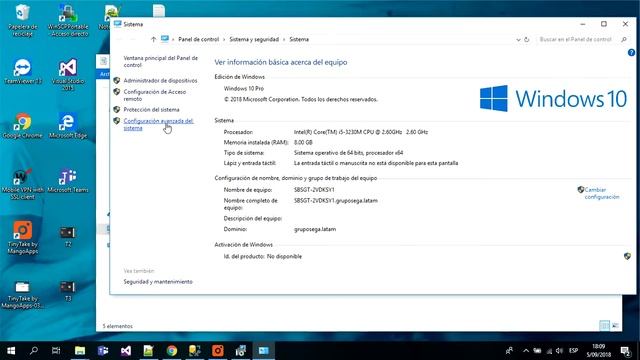
Task: Open WinSCPPortable desktop shortcut
Action: [x=68, y=20]
